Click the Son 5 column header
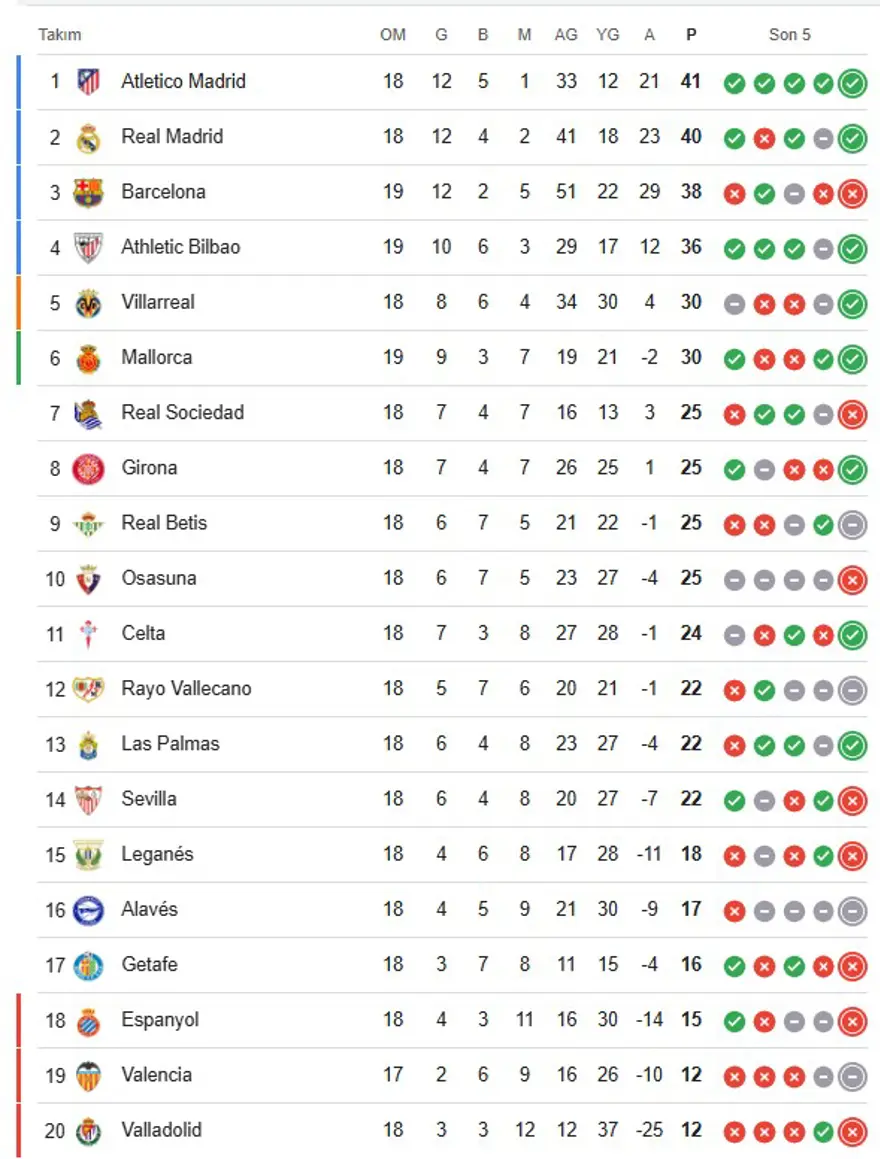 [789, 35]
